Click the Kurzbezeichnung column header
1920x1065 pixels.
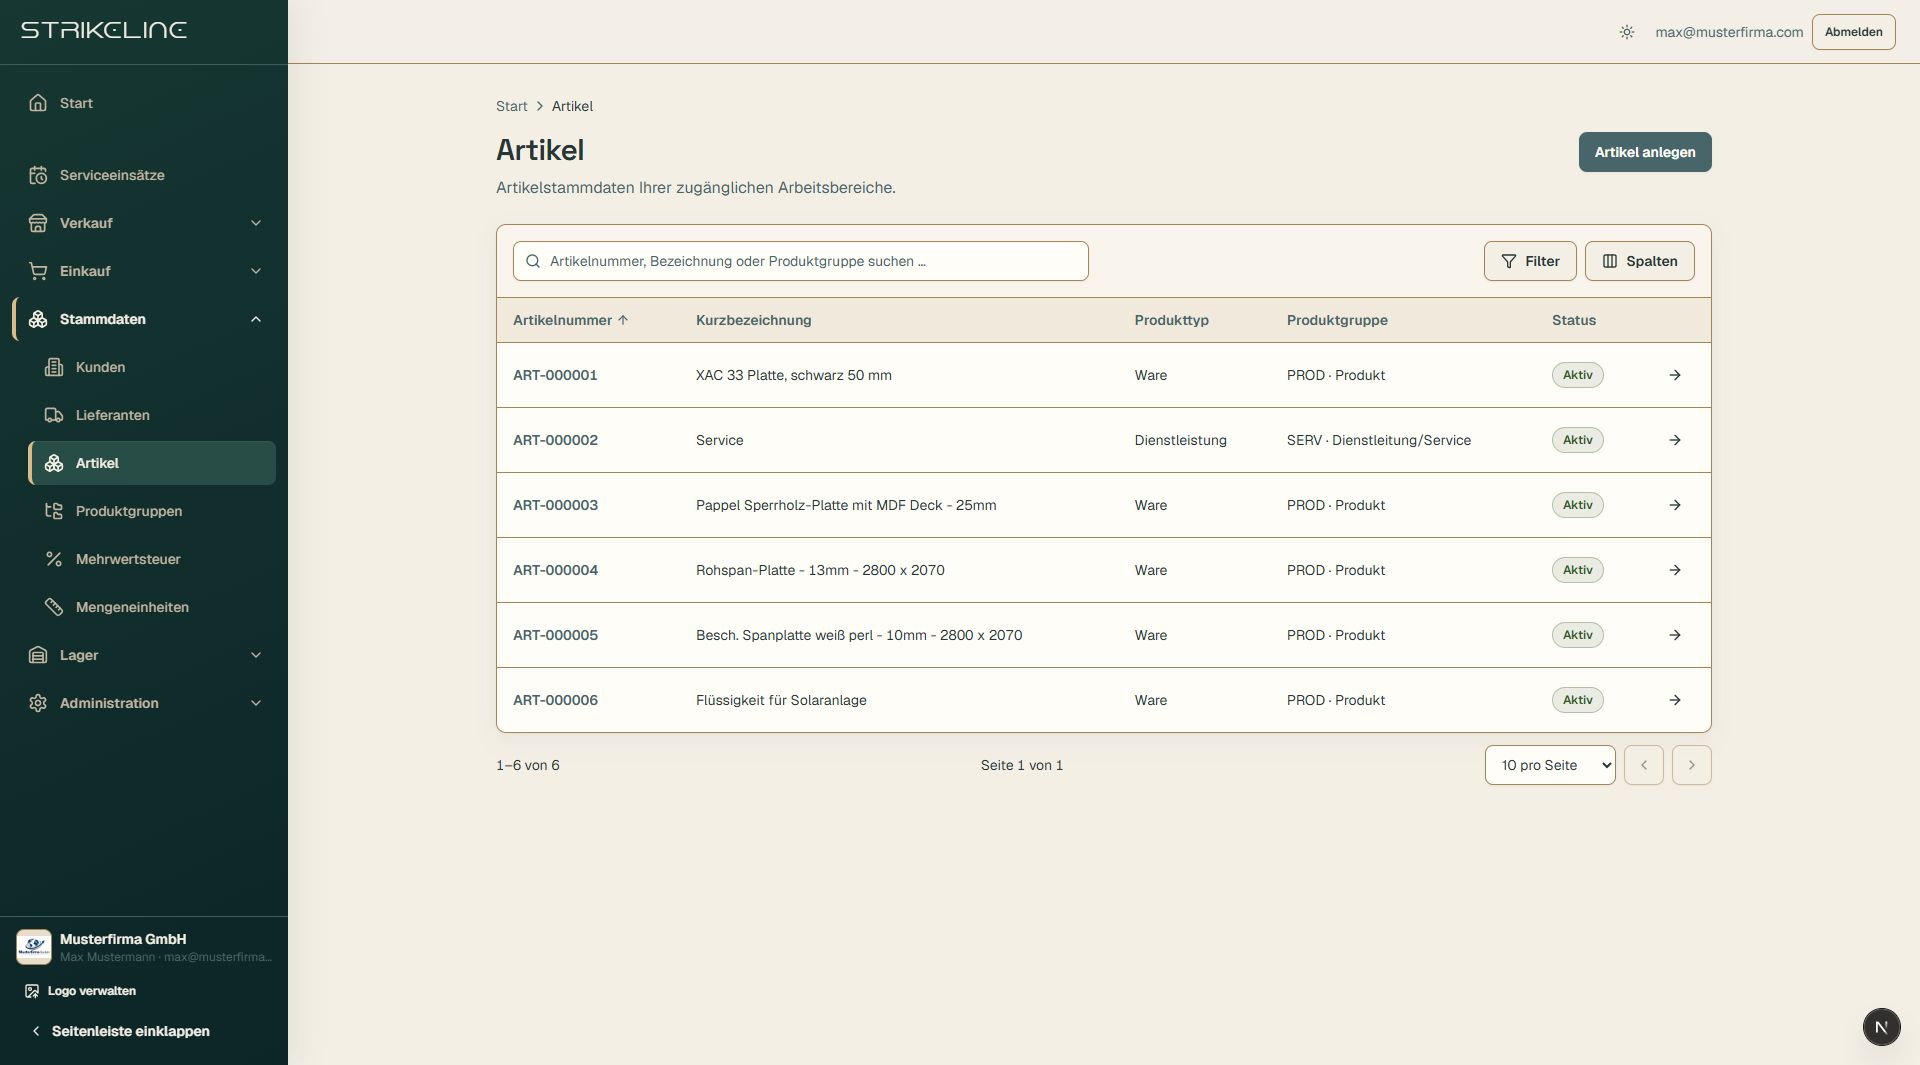[753, 320]
